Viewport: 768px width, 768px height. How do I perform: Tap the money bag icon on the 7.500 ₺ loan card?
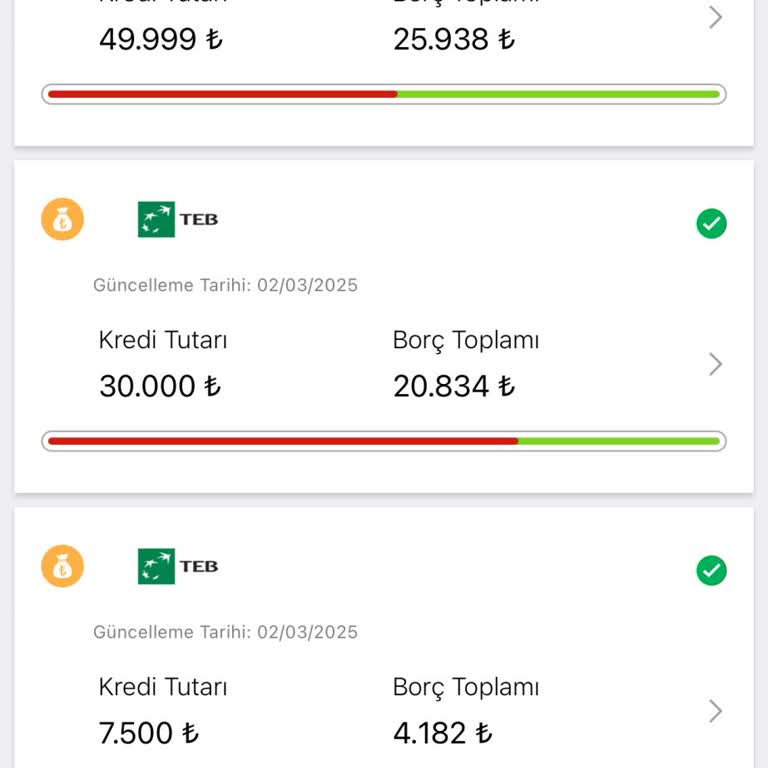(63, 566)
